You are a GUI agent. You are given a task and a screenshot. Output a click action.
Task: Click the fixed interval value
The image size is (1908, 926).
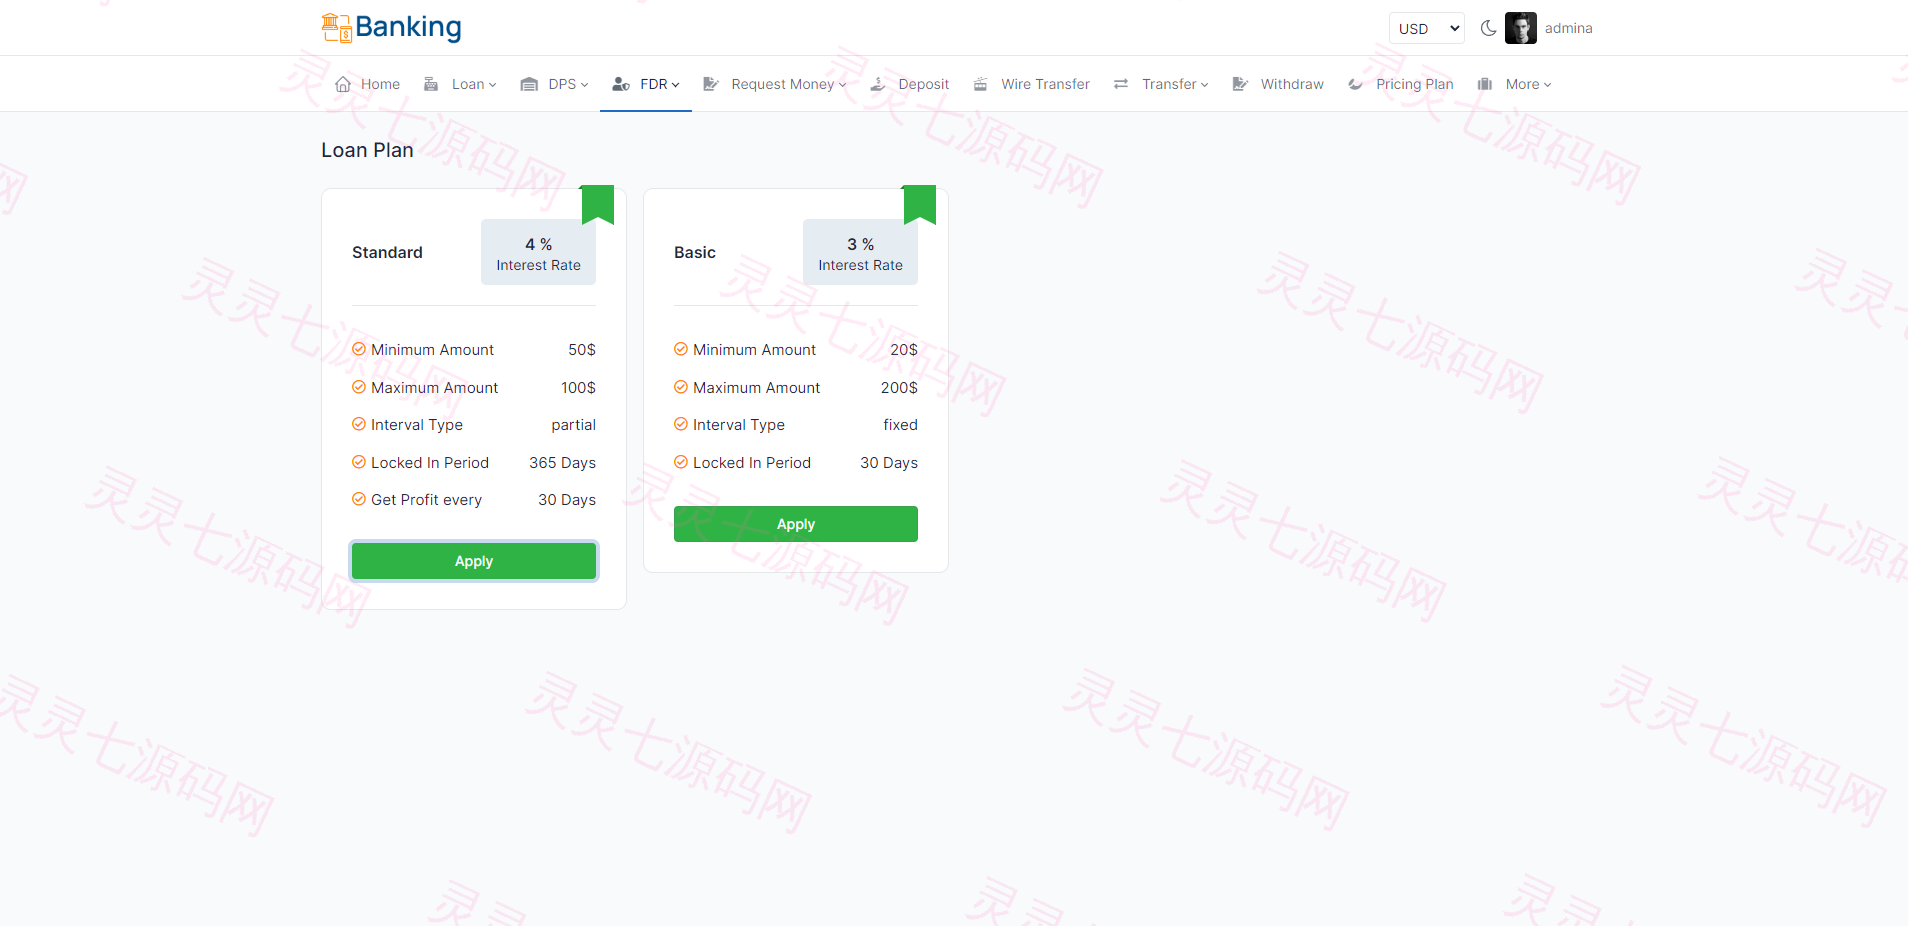[900, 424]
